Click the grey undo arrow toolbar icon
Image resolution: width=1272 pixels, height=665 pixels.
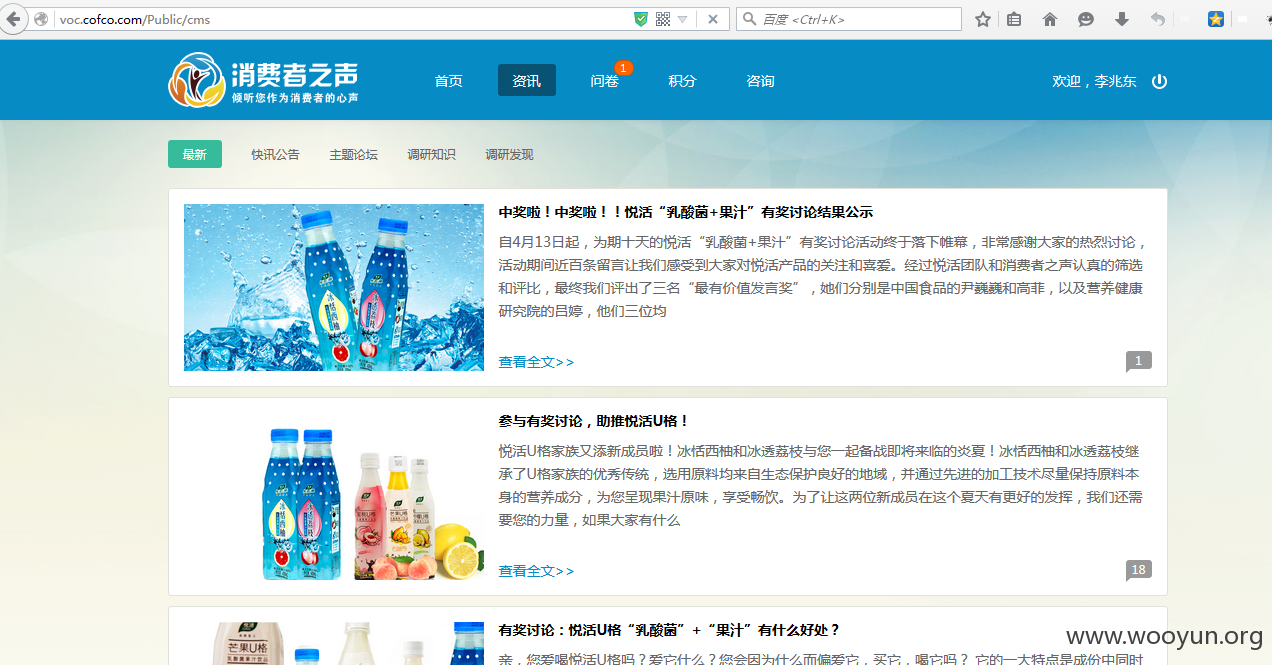pyautogui.click(x=1157, y=19)
